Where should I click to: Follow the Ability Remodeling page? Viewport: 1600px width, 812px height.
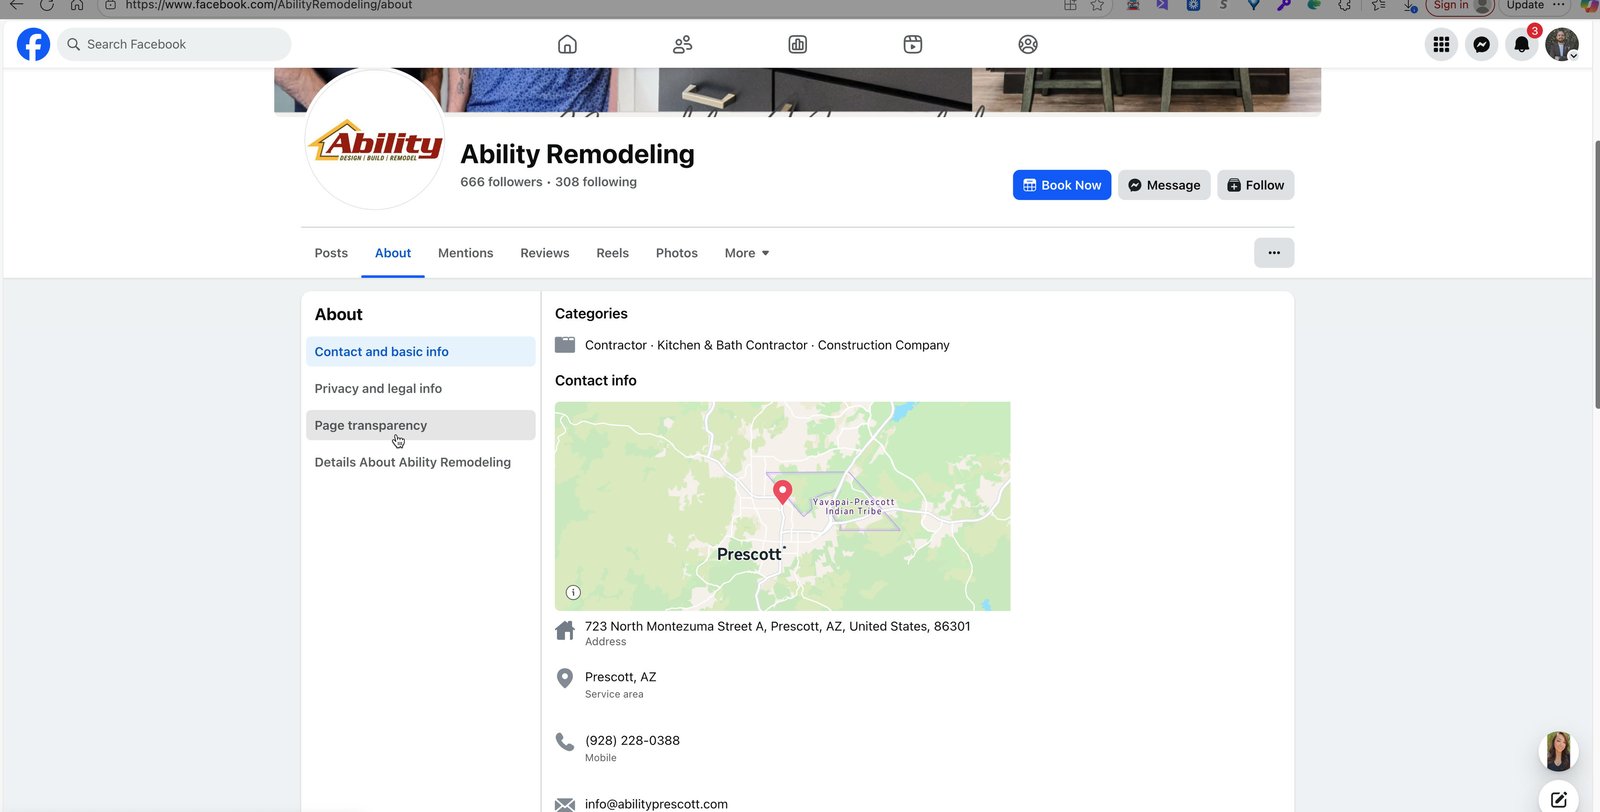1256,185
